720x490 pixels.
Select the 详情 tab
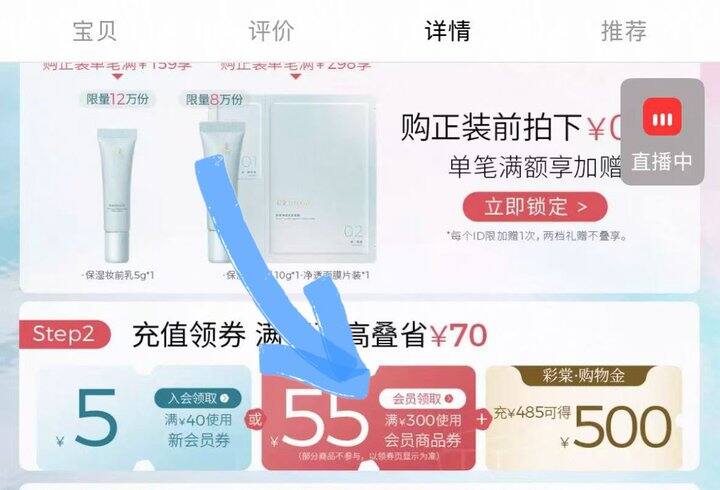[448, 31]
